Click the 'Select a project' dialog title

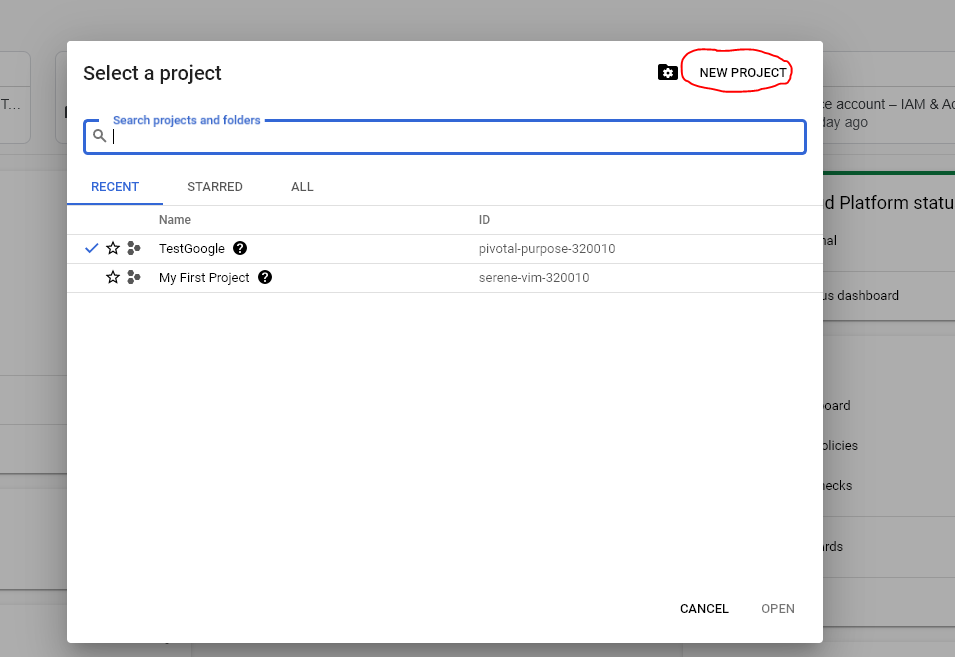click(152, 73)
